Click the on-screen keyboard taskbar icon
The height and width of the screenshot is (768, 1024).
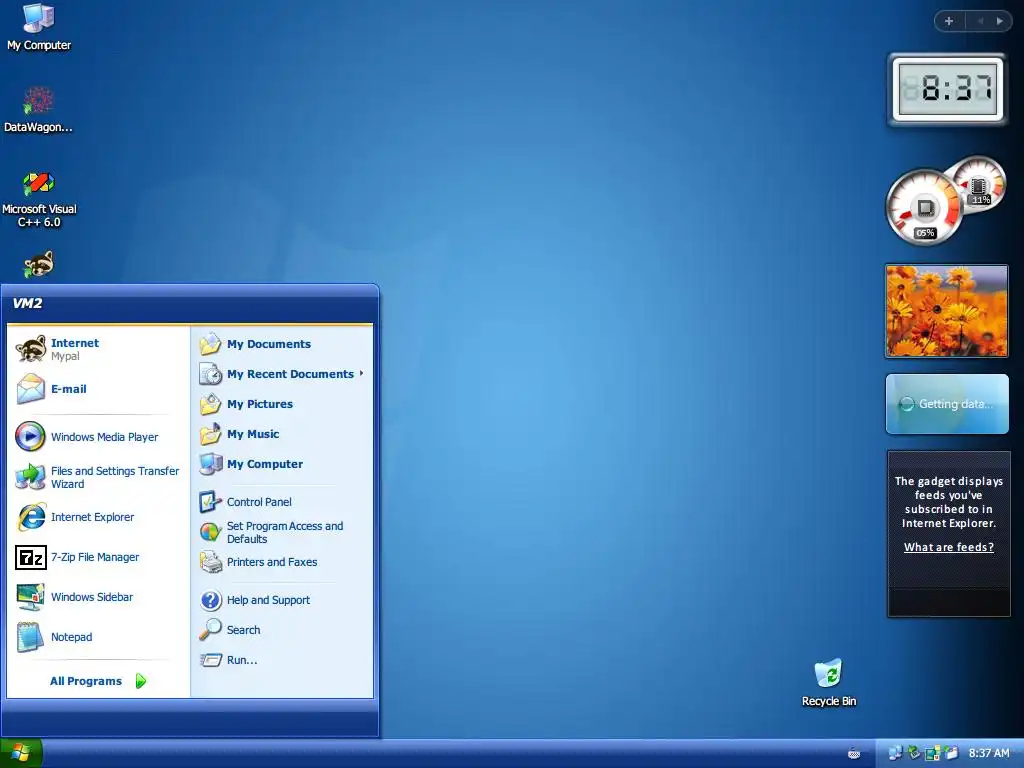pos(854,754)
